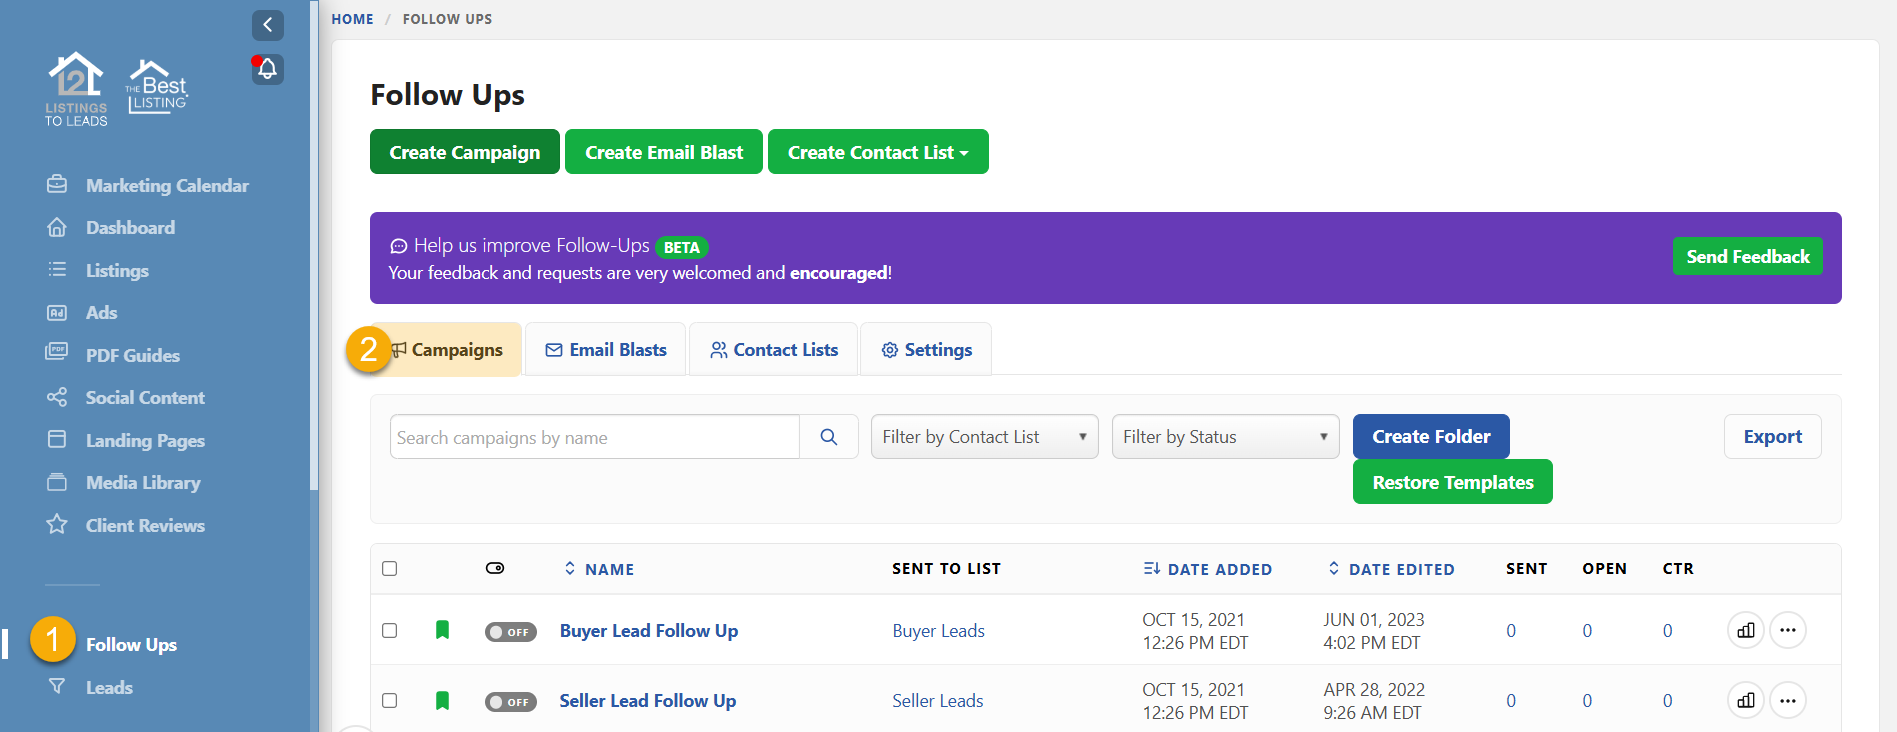The image size is (1897, 732).
Task: Click the Buyer Lead Follow Up bookmark icon
Action: 442,630
